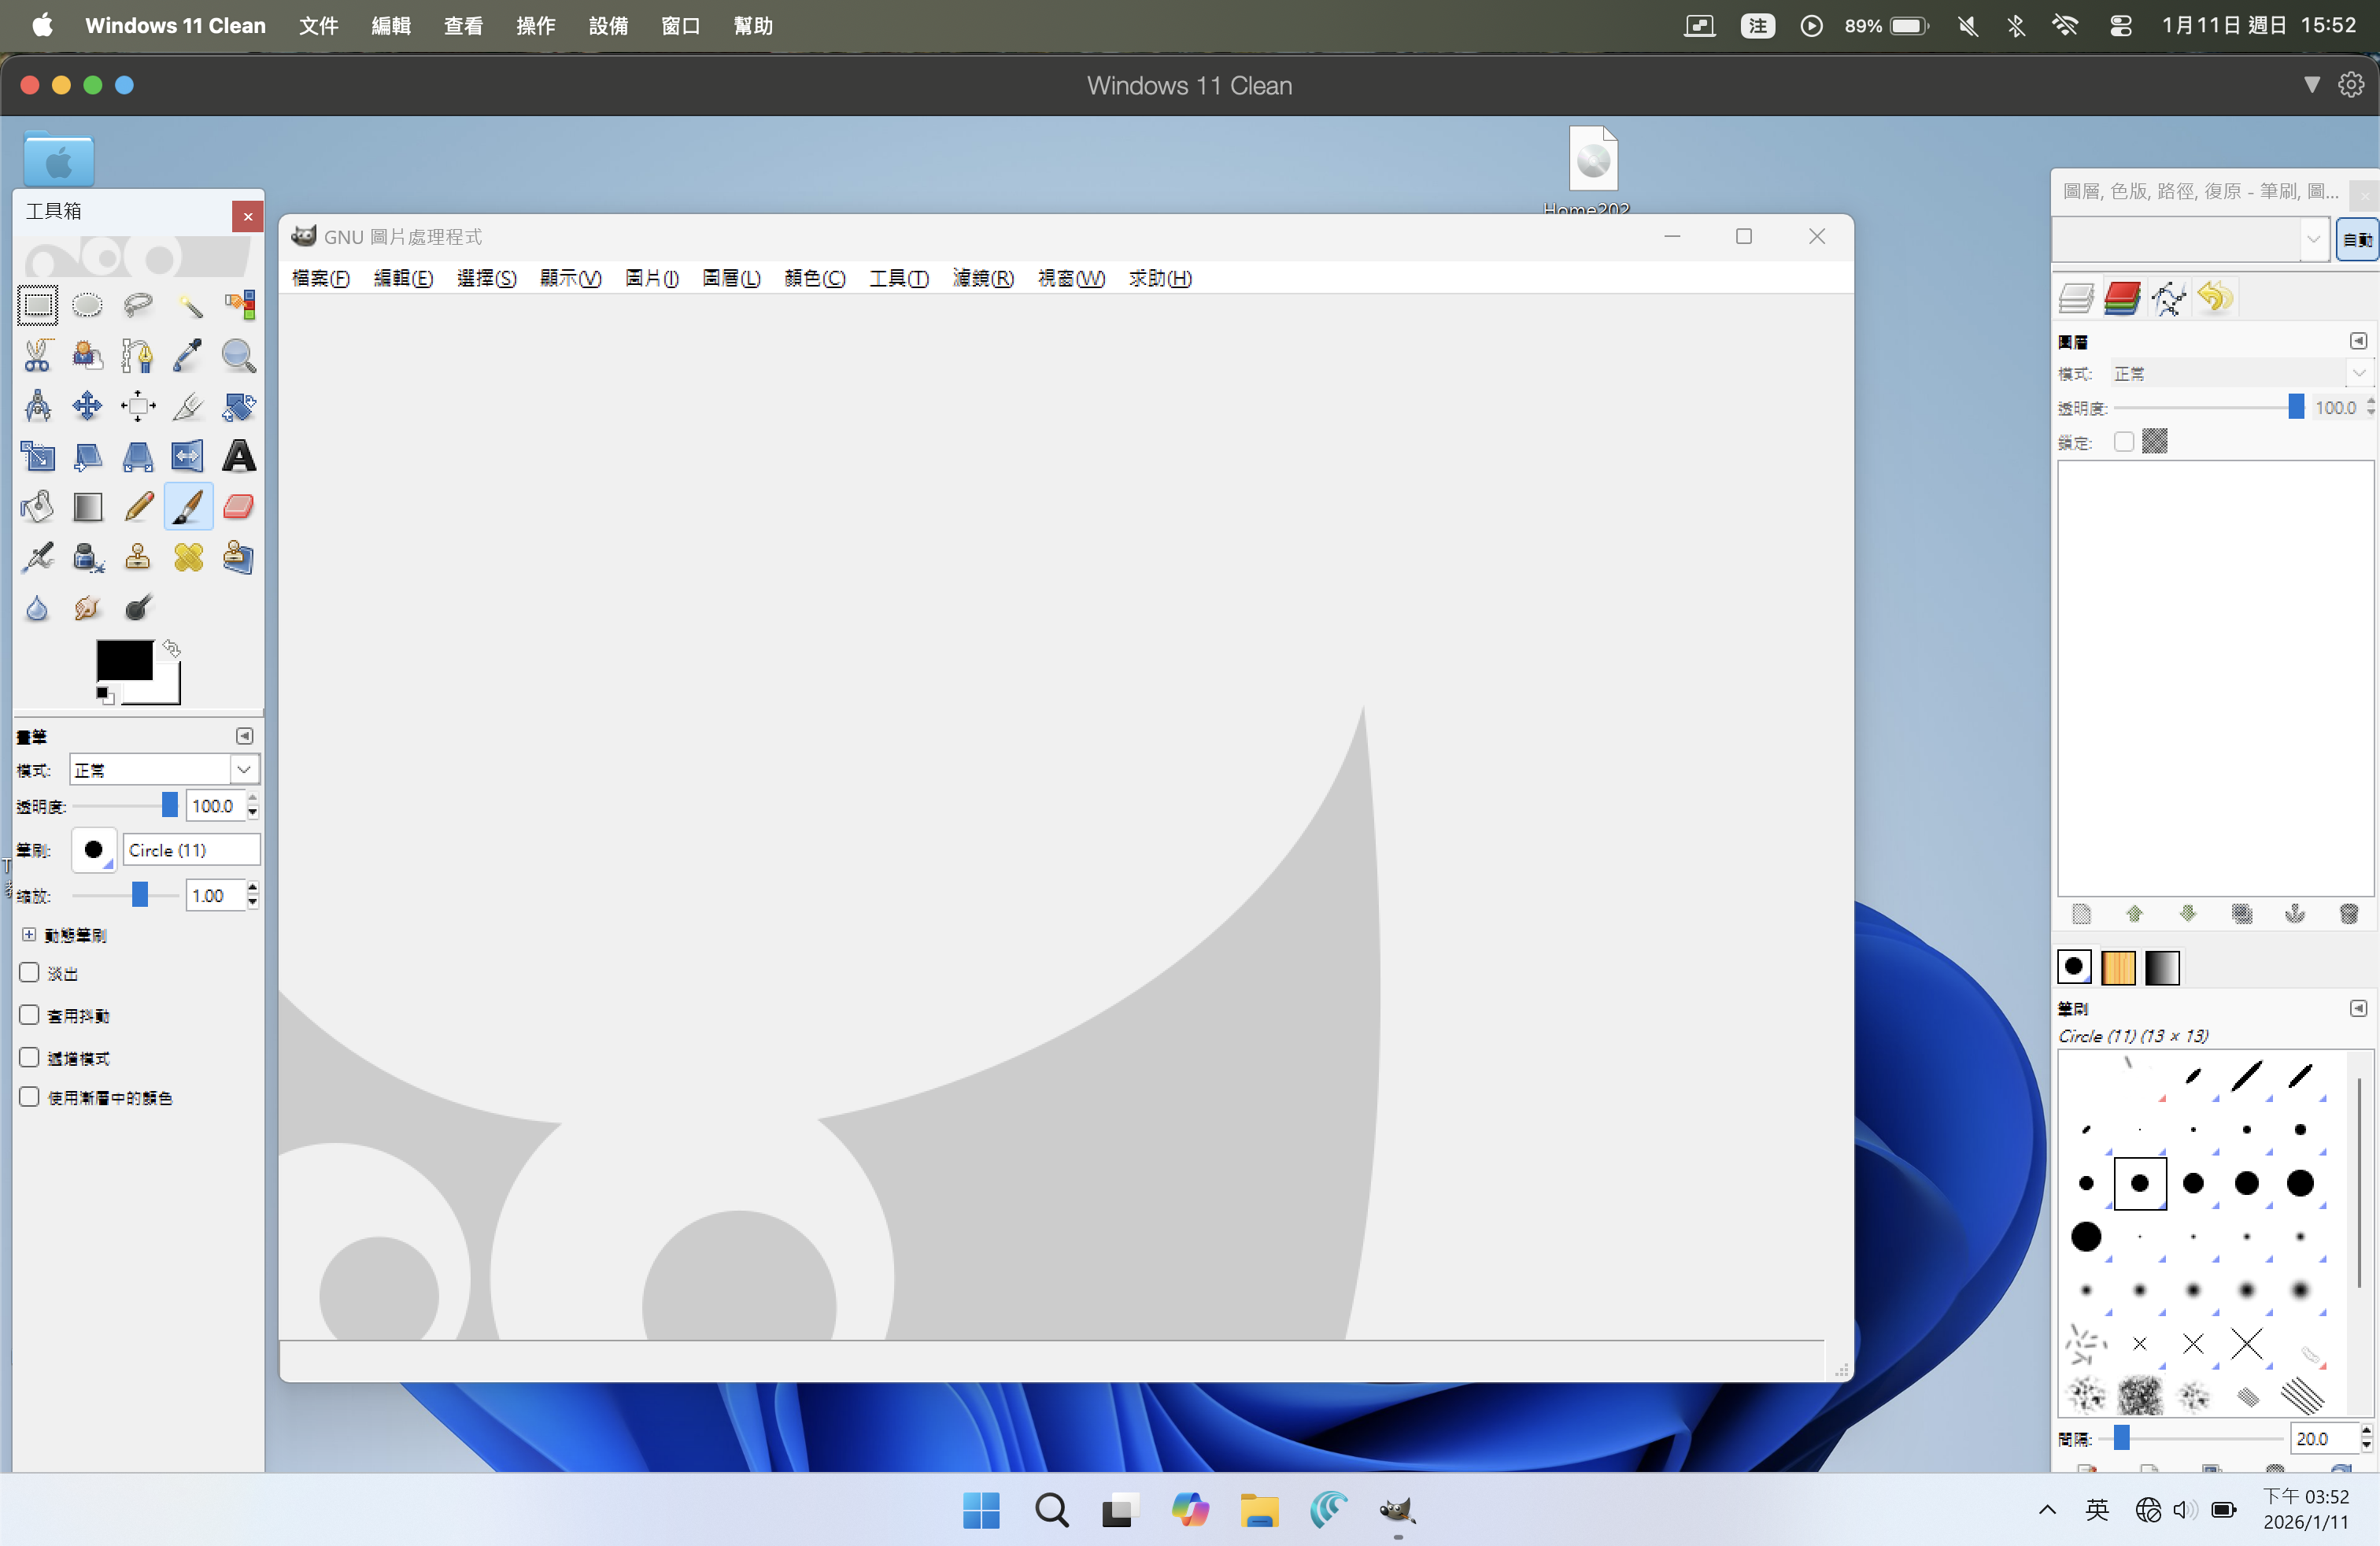2380x1546 pixels.
Task: Select the Clone stamp tool
Action: (x=137, y=557)
